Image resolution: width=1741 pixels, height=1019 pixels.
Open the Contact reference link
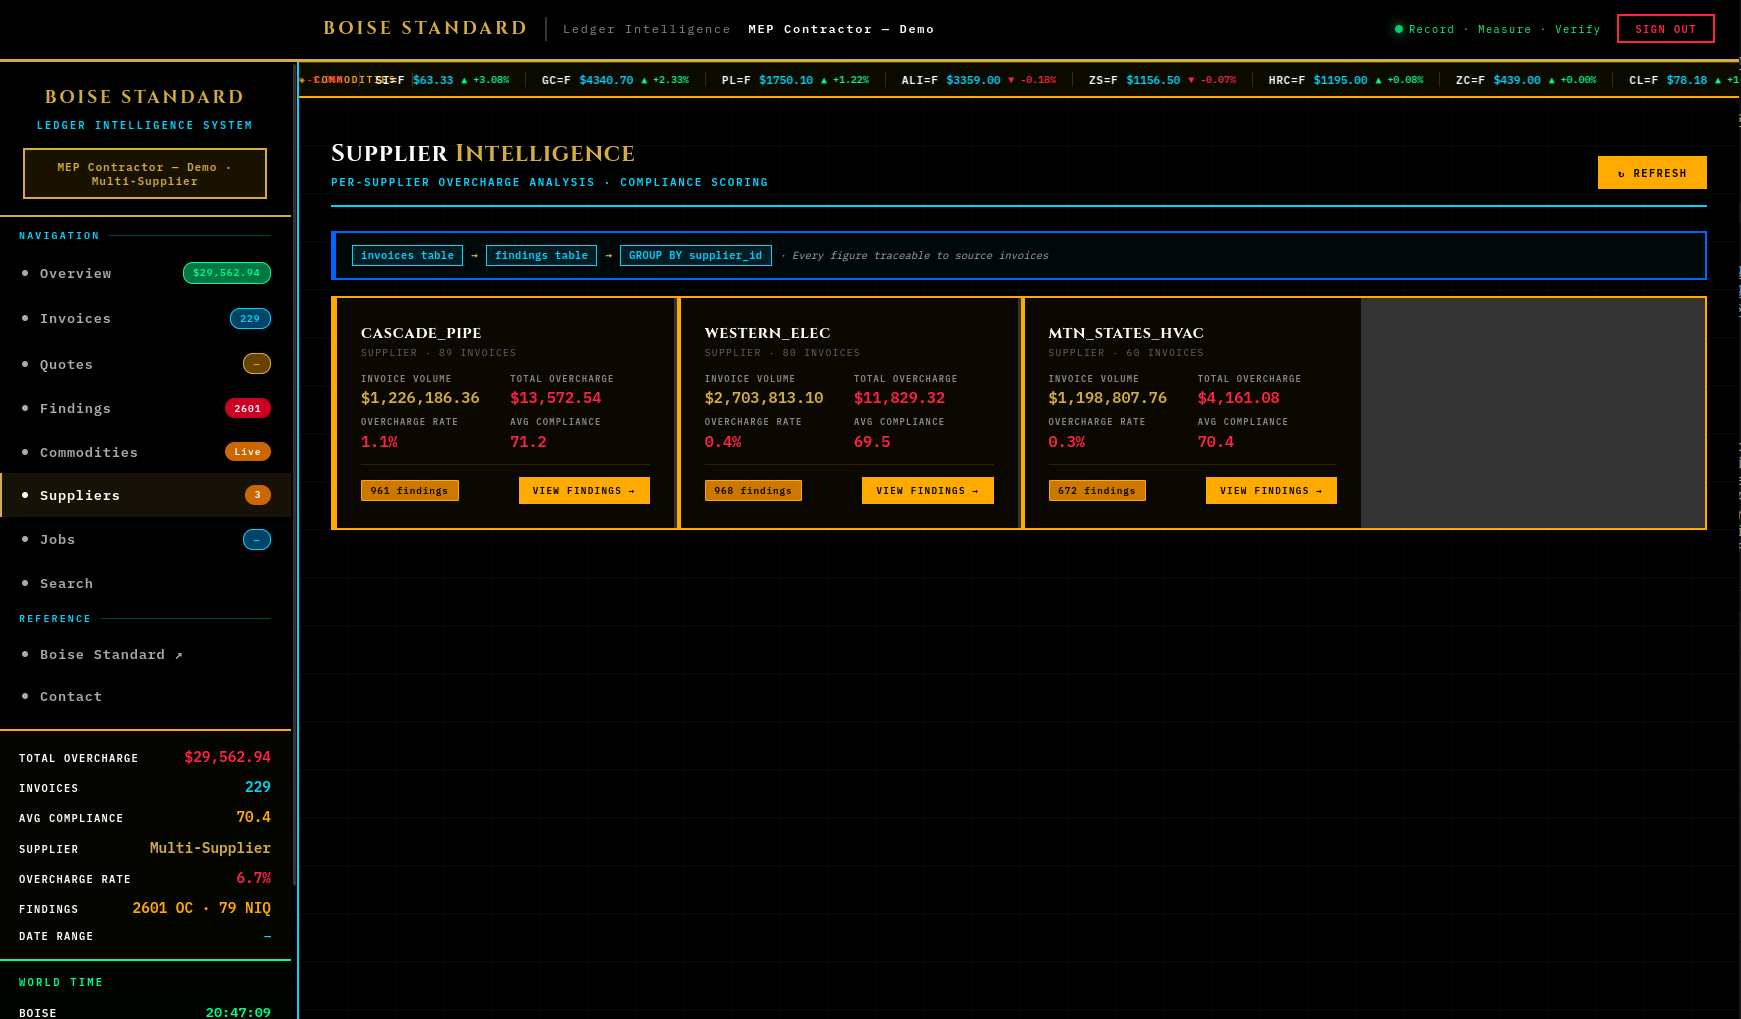click(x=145, y=696)
